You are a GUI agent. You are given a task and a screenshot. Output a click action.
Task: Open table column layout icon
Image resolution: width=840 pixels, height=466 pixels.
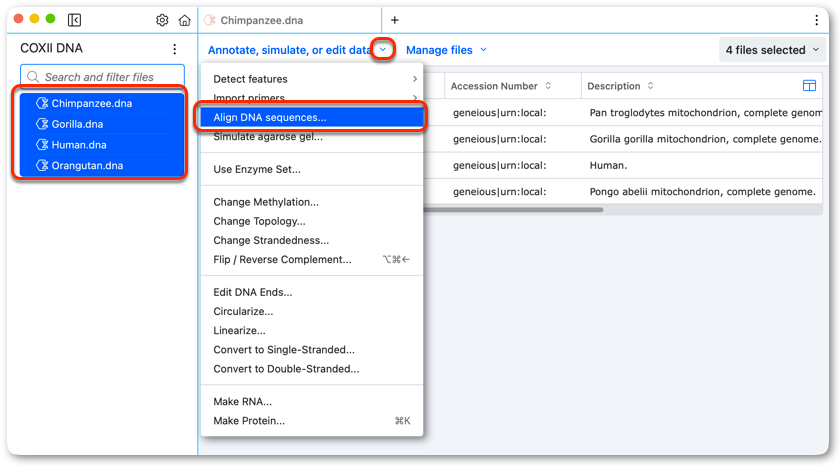(809, 86)
